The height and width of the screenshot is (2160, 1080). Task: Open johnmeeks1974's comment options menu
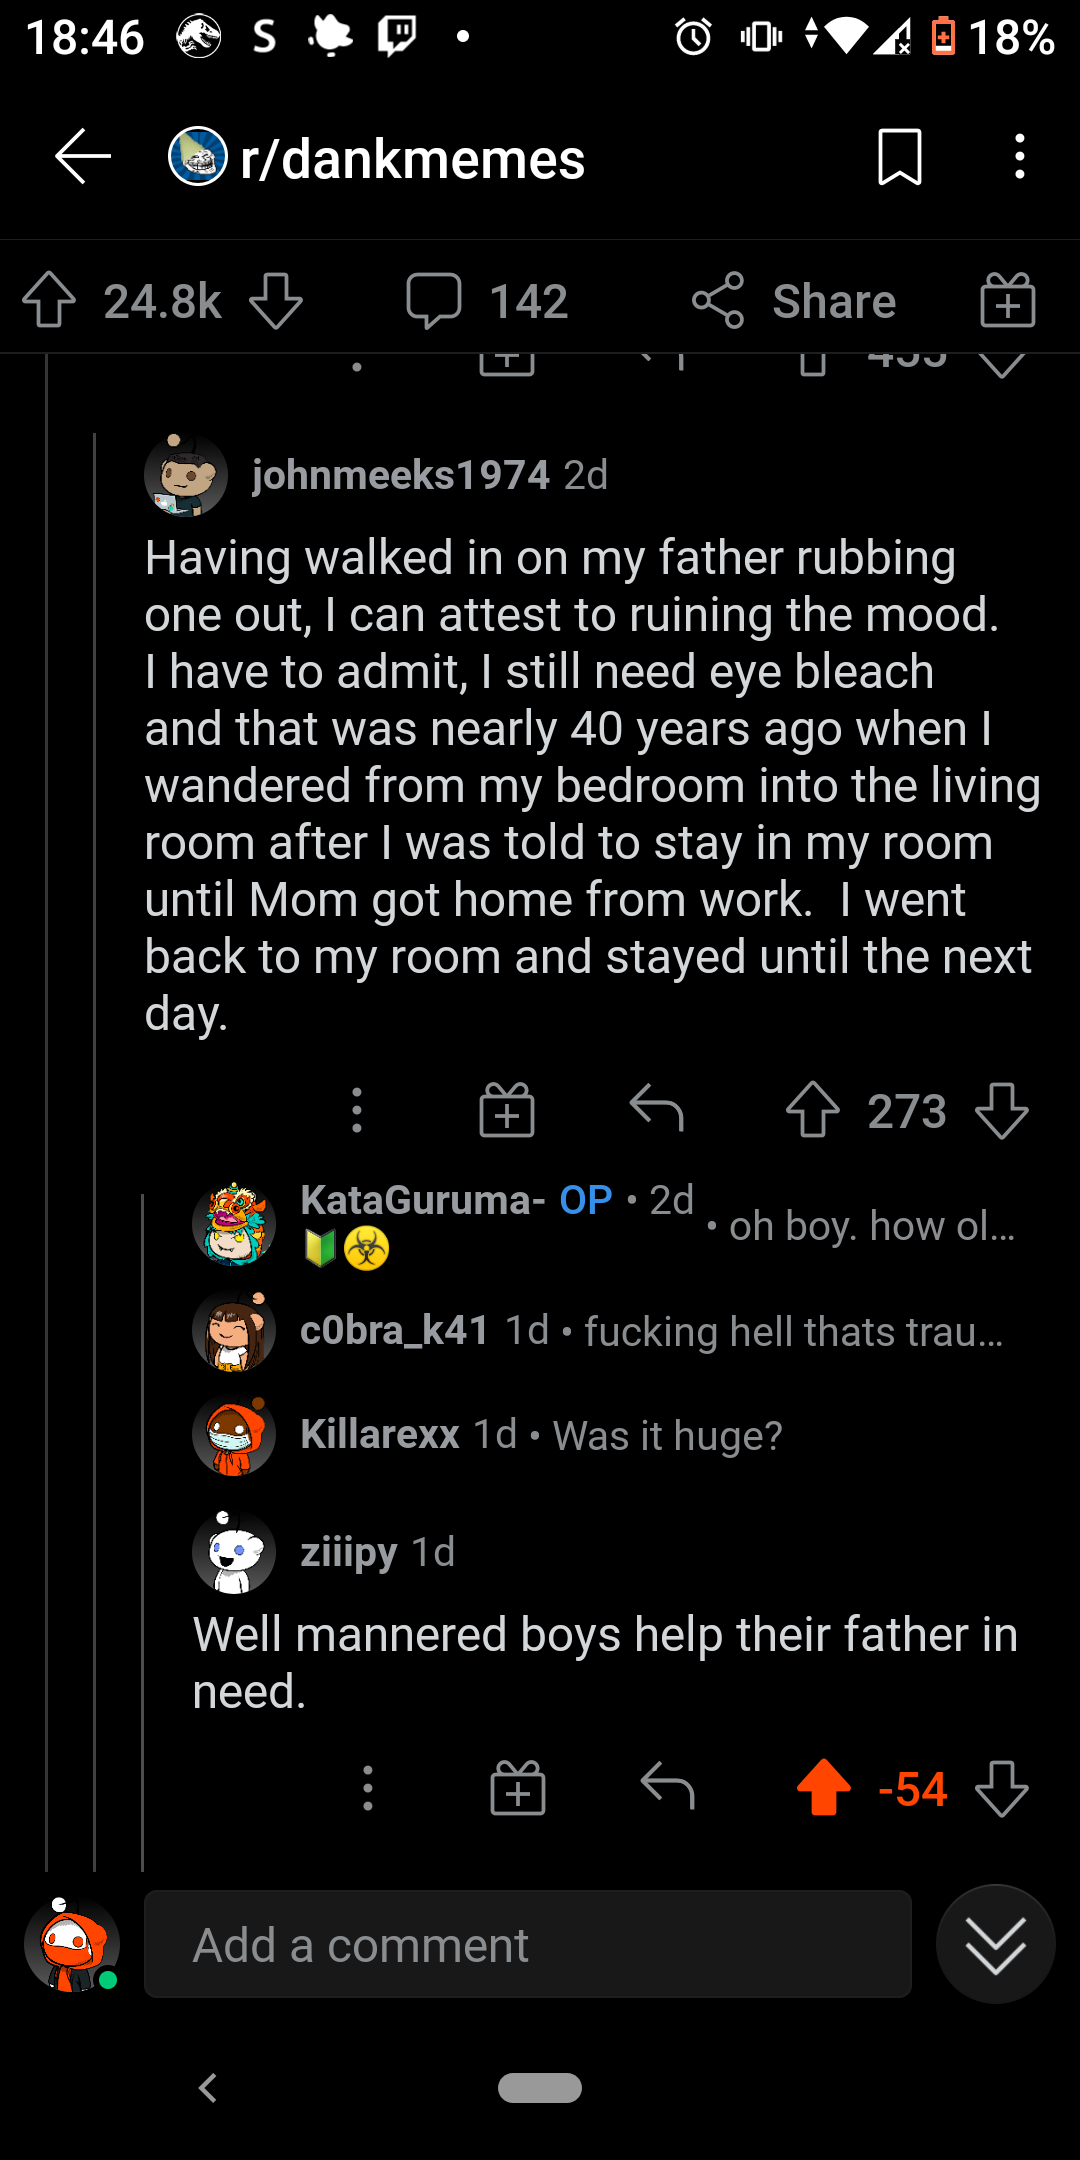point(357,1108)
